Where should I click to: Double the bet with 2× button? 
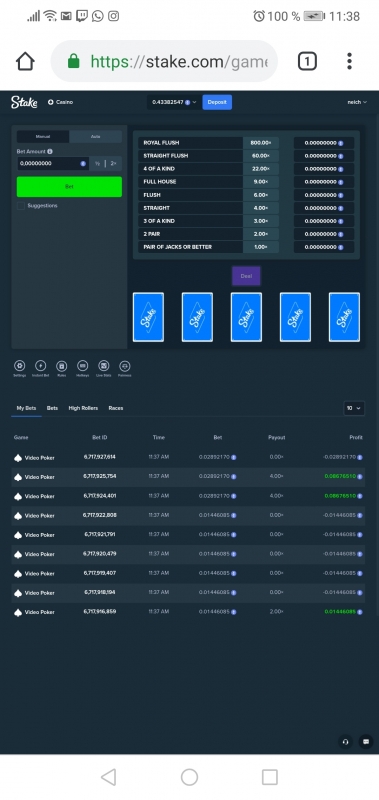coord(113,163)
